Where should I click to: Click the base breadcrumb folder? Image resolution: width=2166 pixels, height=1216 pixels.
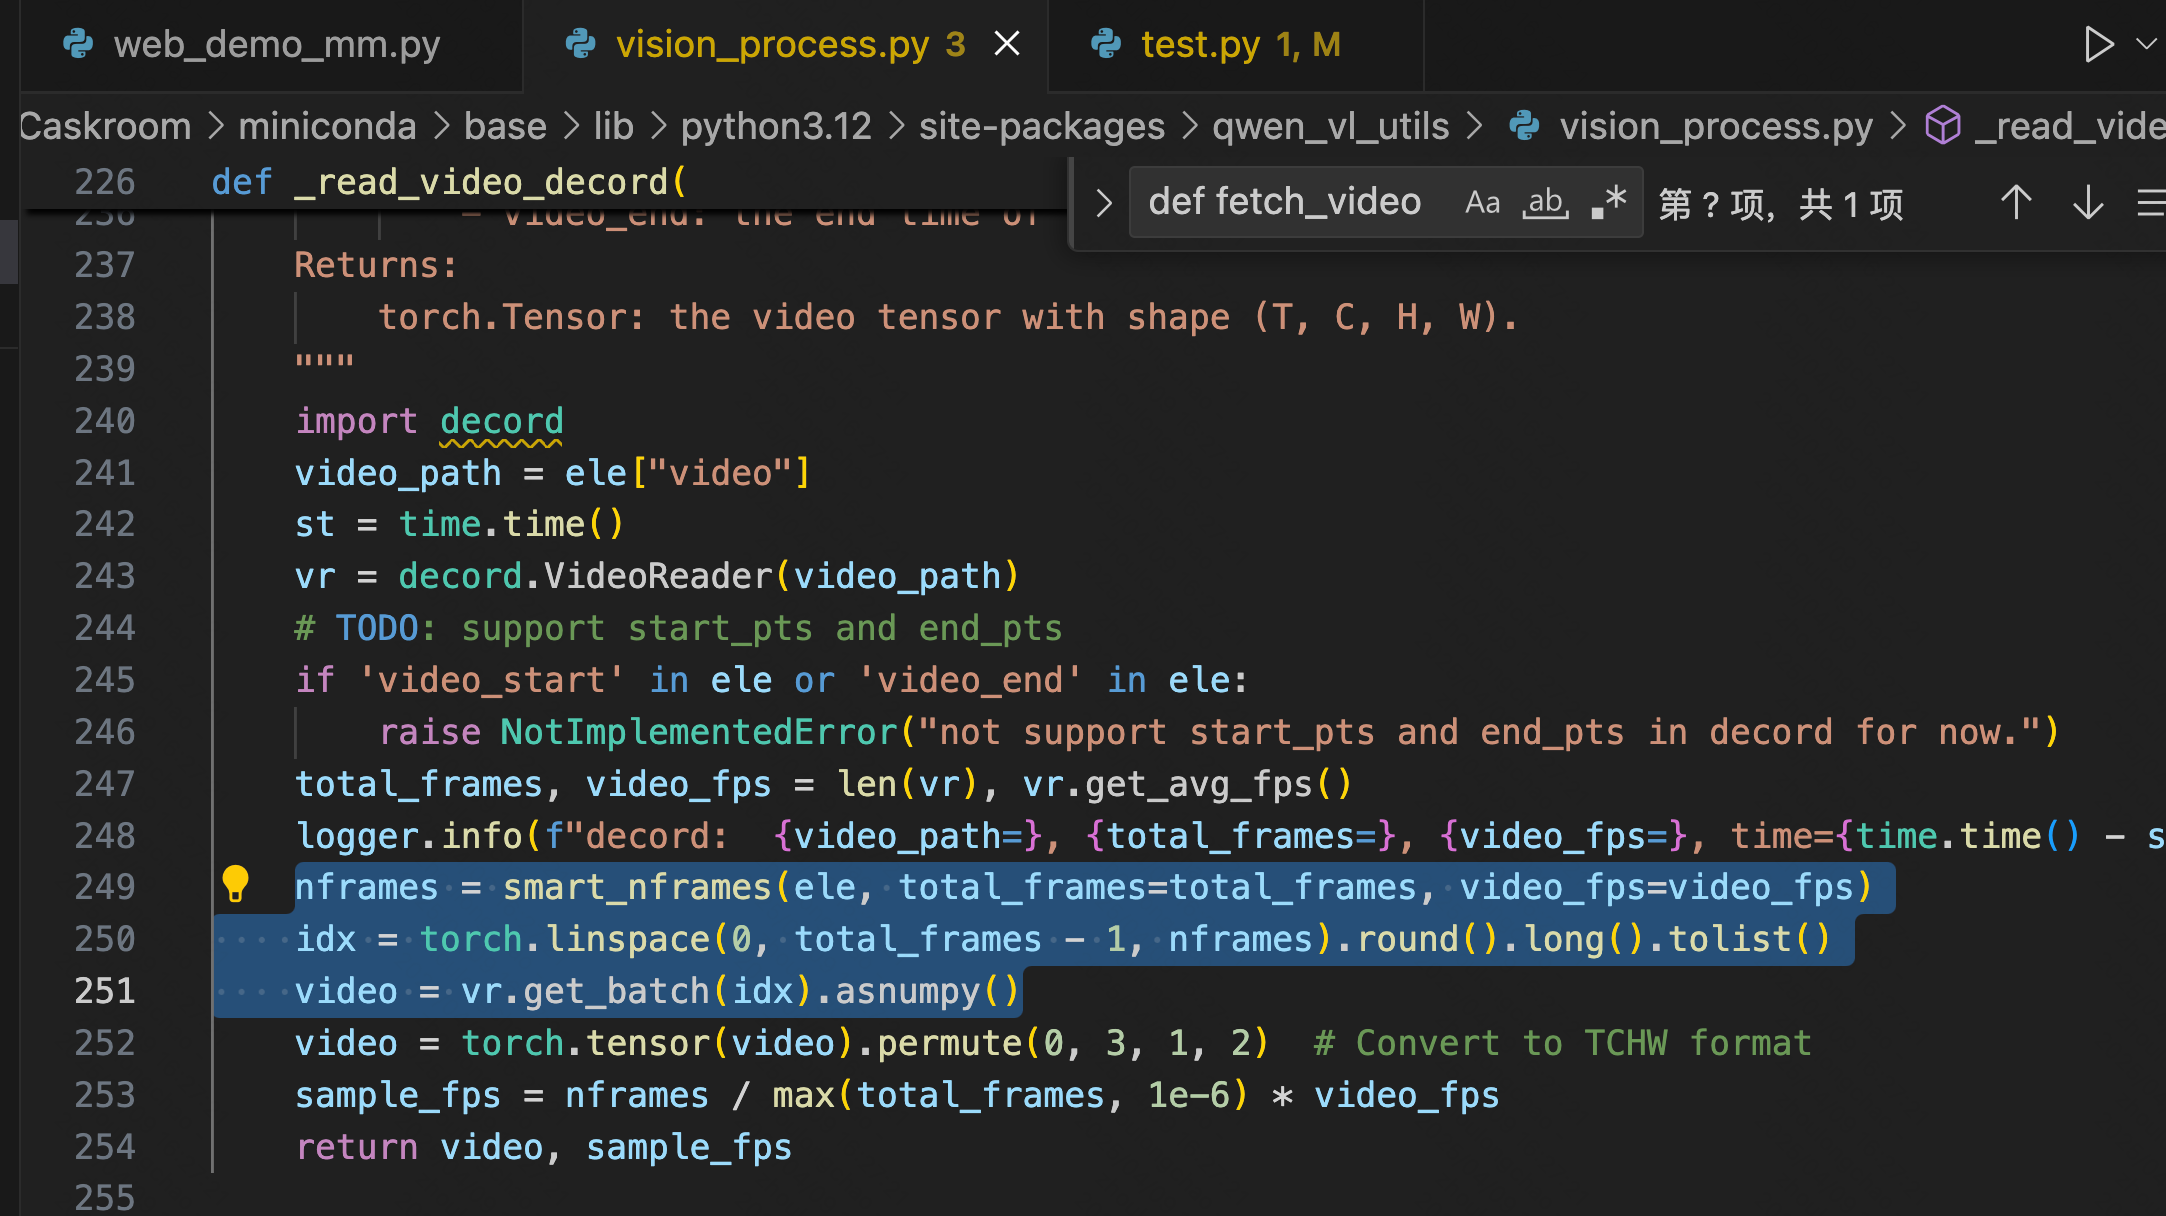tap(505, 126)
